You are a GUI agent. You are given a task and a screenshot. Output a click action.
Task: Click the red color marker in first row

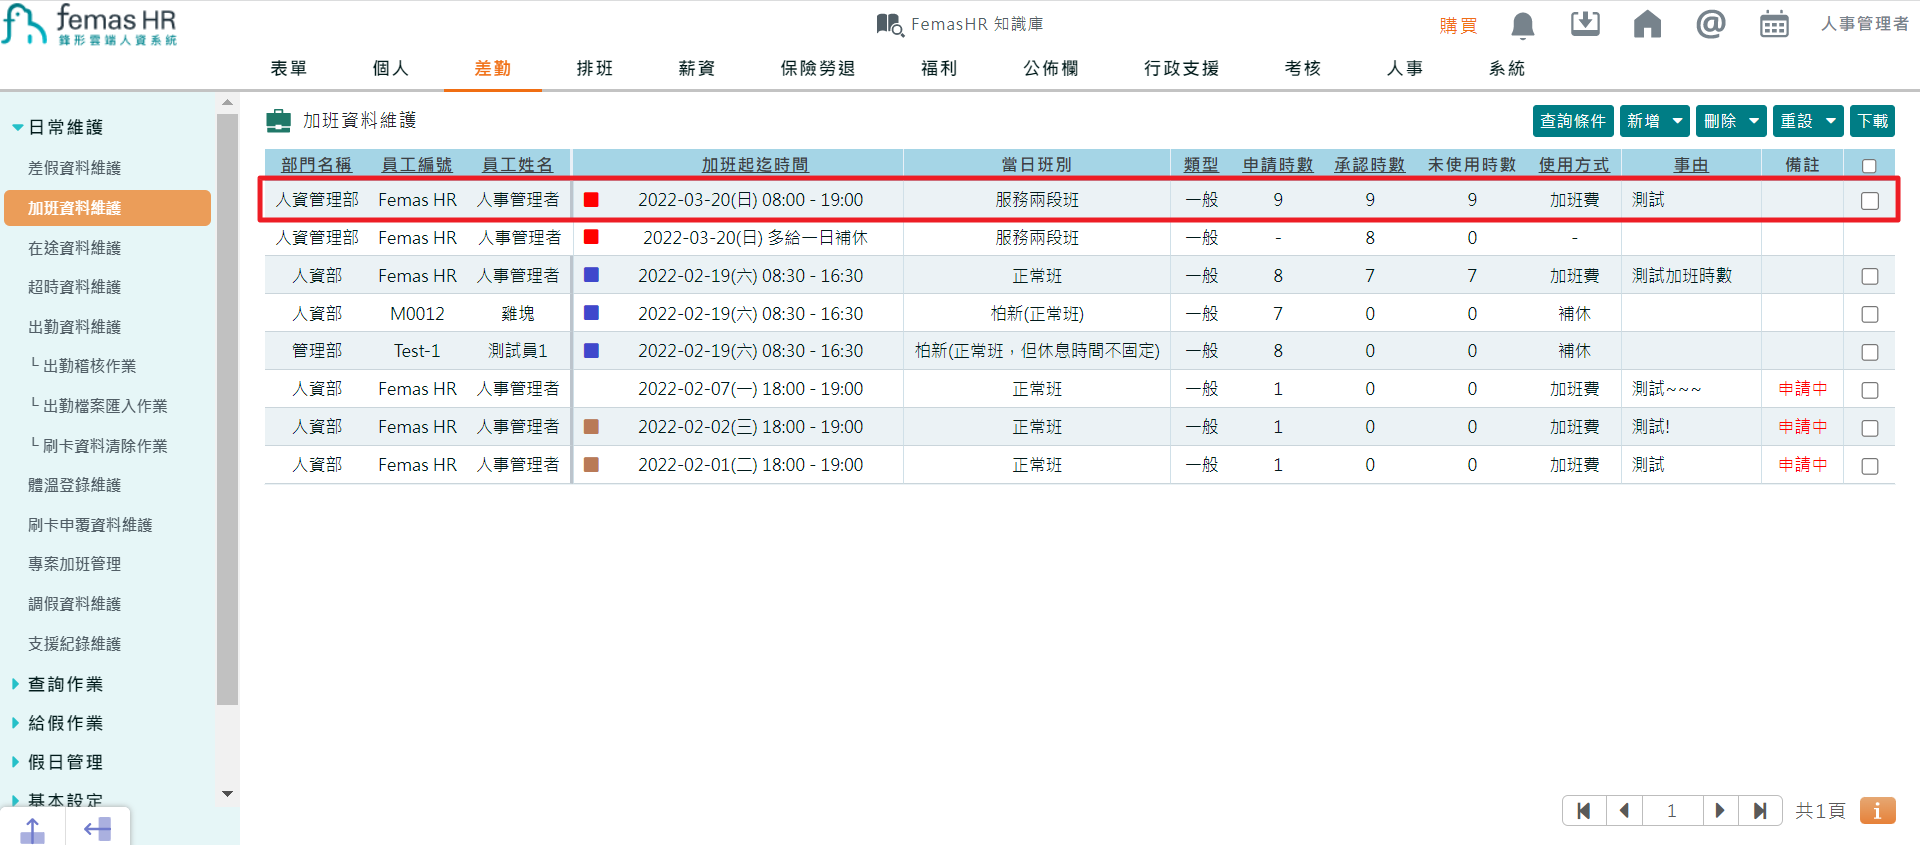click(x=591, y=200)
